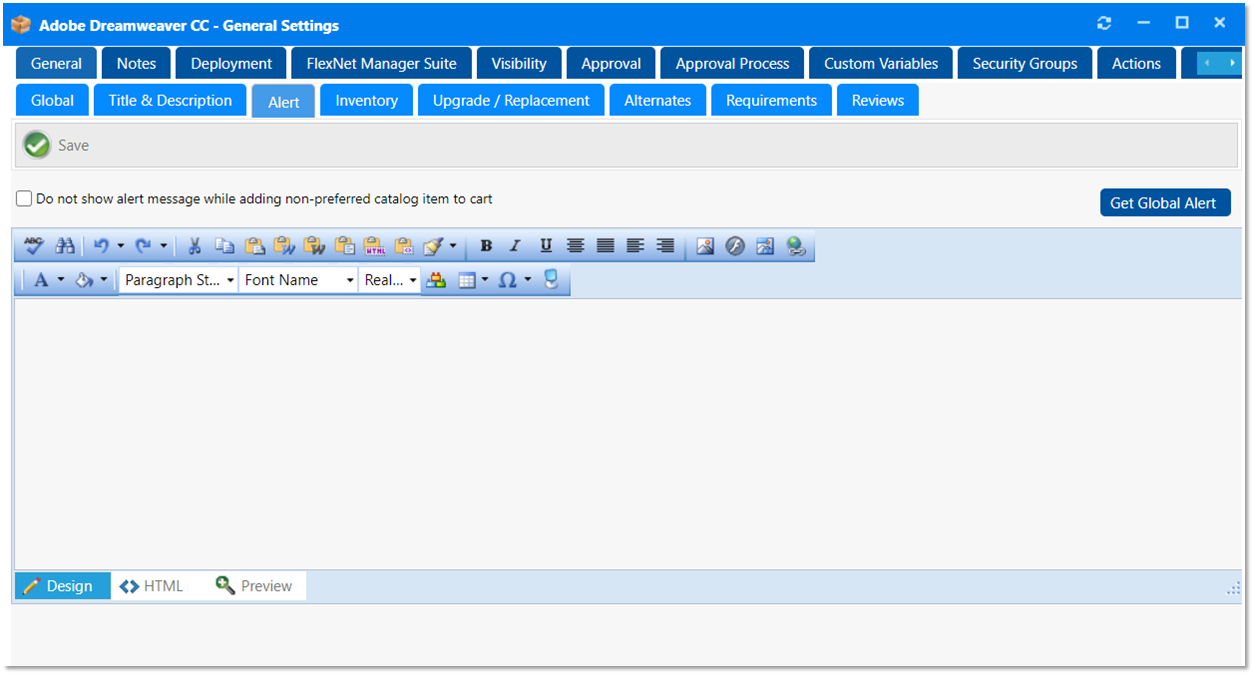Toggle Italic formatting
Screen dimensions: 1254x675
point(516,246)
